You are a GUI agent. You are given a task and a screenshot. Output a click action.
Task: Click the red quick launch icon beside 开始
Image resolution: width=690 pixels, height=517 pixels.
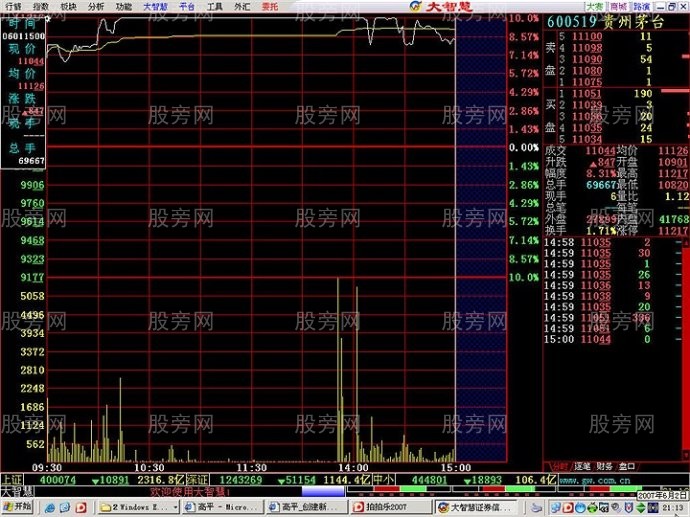pos(81,507)
